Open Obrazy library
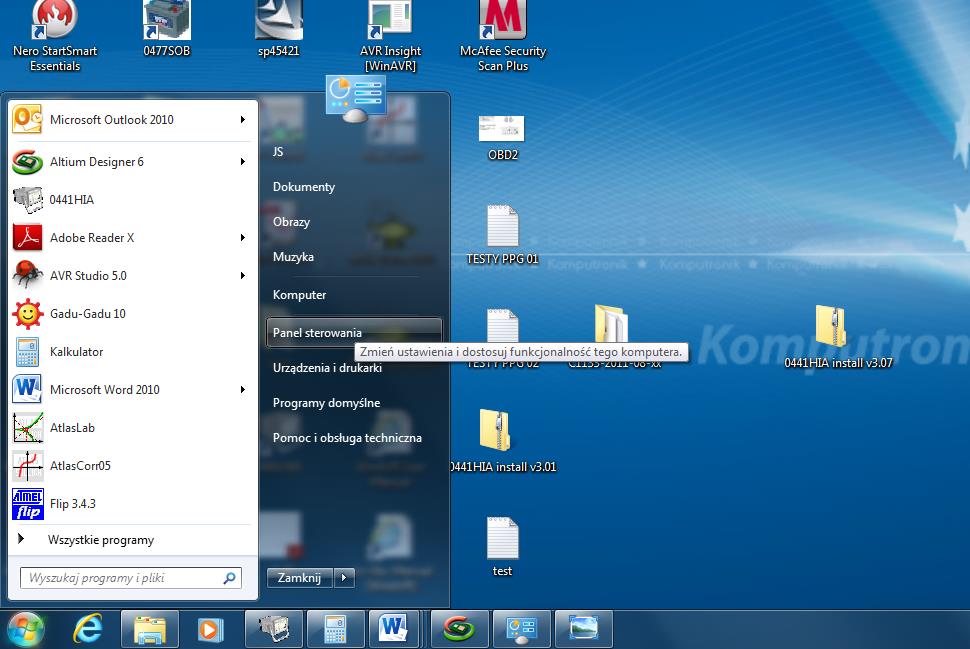Screen dimensions: 970x649 coord(354,221)
